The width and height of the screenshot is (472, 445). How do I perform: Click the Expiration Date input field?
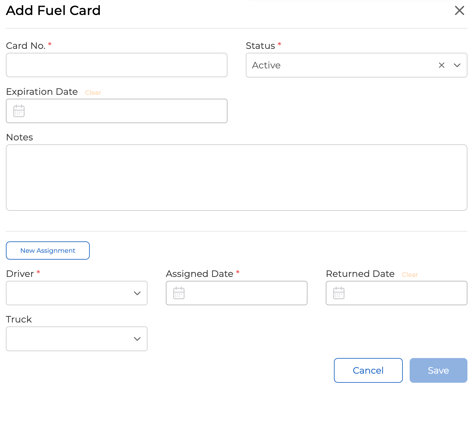pos(117,111)
